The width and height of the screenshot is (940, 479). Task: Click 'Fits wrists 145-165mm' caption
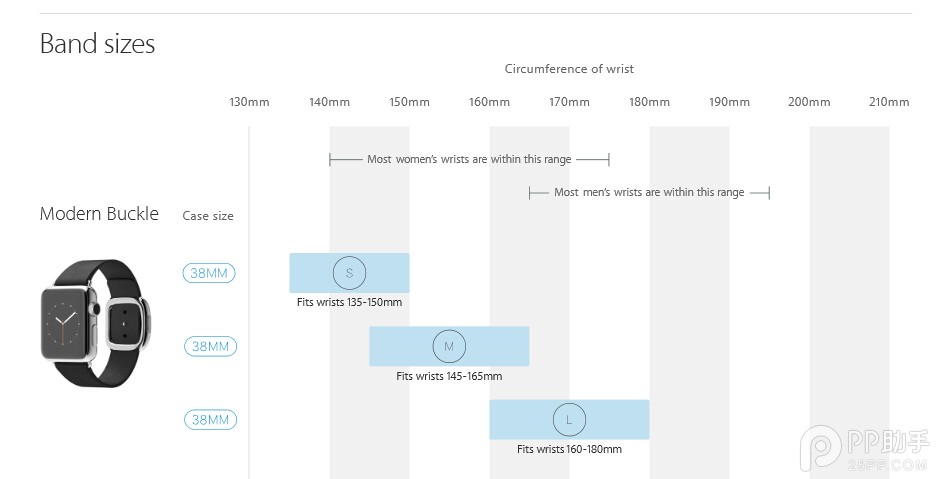tap(449, 376)
